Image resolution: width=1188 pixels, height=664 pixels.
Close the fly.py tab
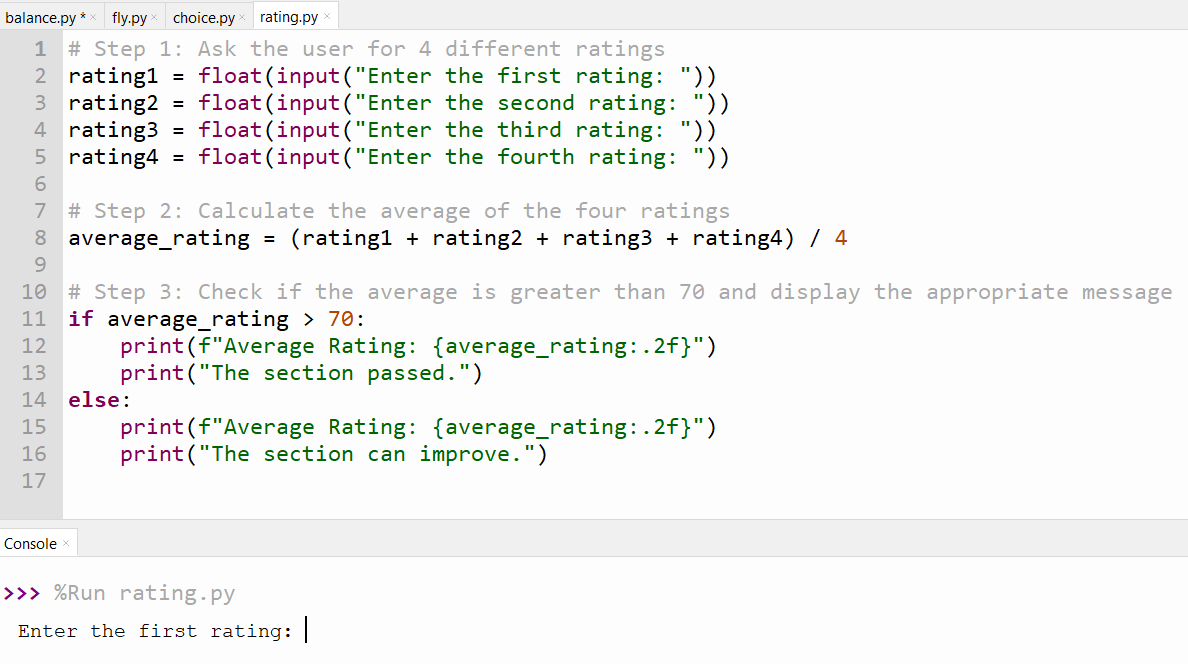coord(154,17)
